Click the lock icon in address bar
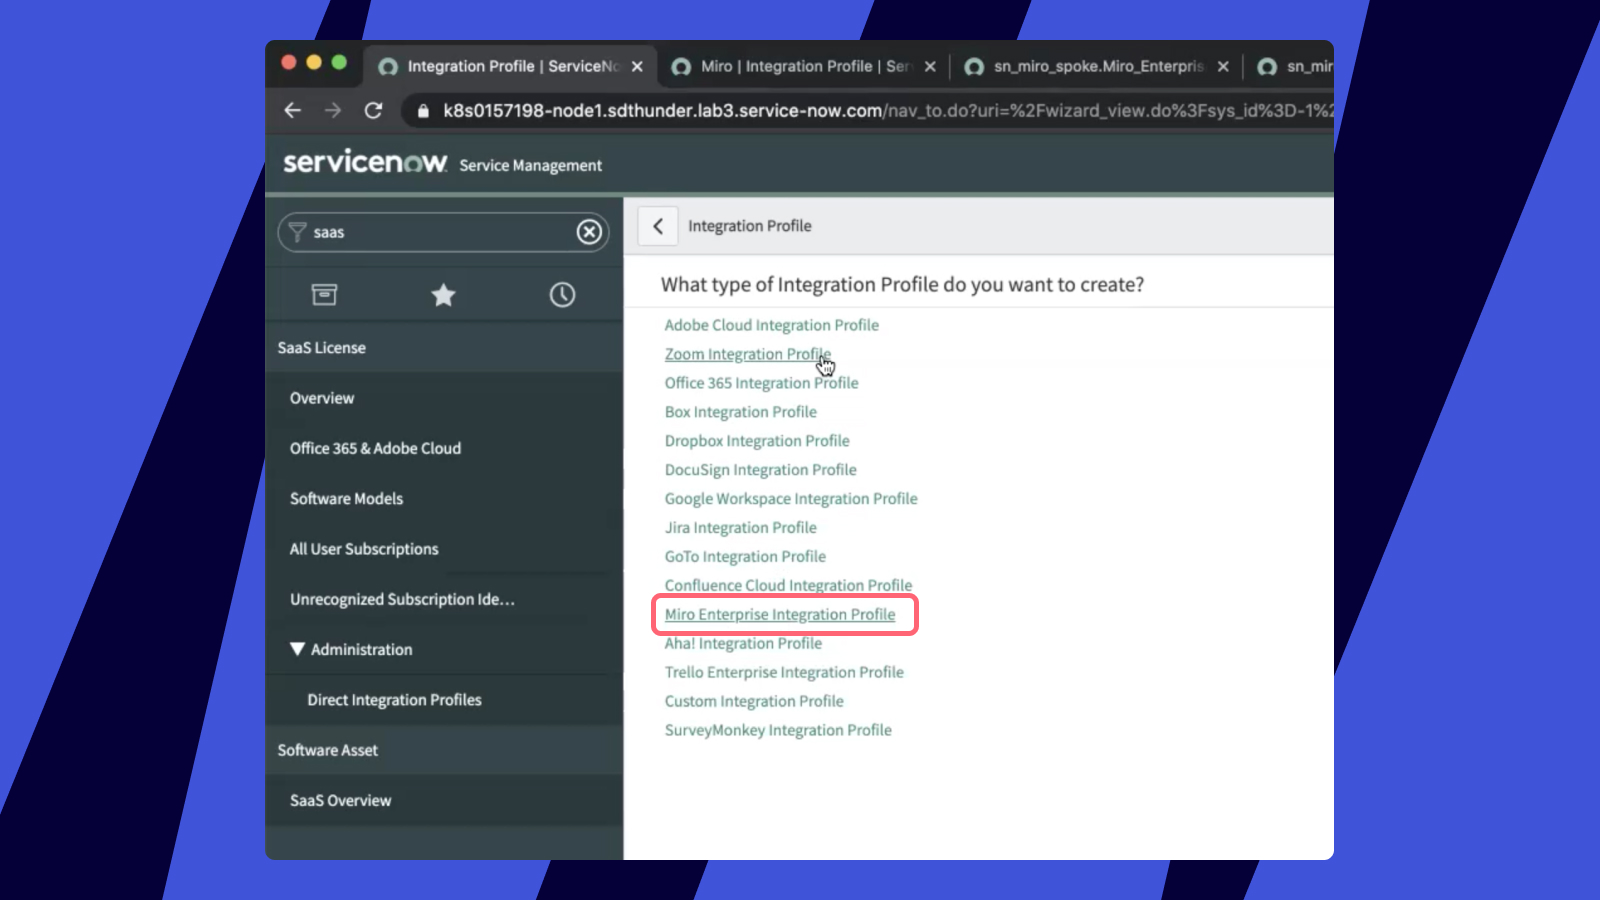The image size is (1600, 900). coord(423,111)
